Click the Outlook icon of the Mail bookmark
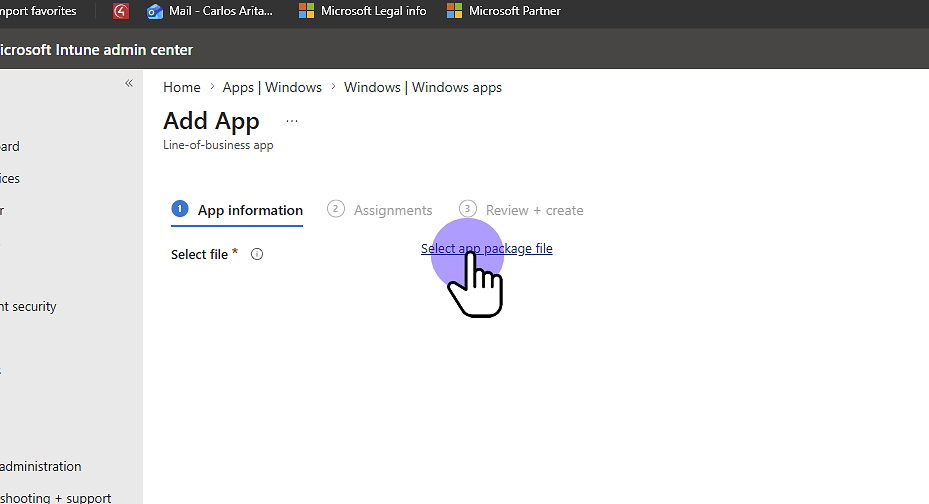Image resolution: width=929 pixels, height=504 pixels. point(155,11)
